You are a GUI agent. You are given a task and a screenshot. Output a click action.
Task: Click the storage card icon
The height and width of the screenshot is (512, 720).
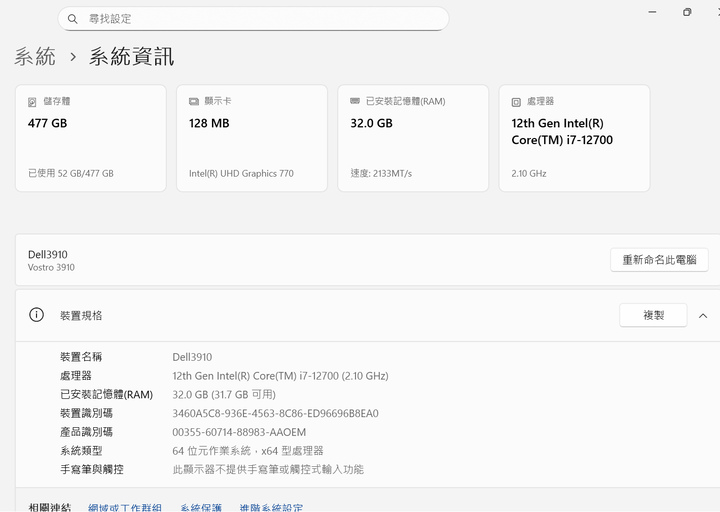(32, 102)
